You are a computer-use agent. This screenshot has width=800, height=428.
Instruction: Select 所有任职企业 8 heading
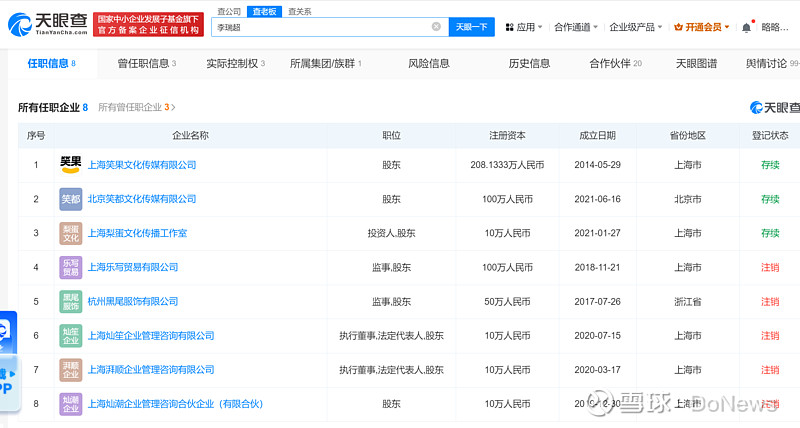(53, 107)
